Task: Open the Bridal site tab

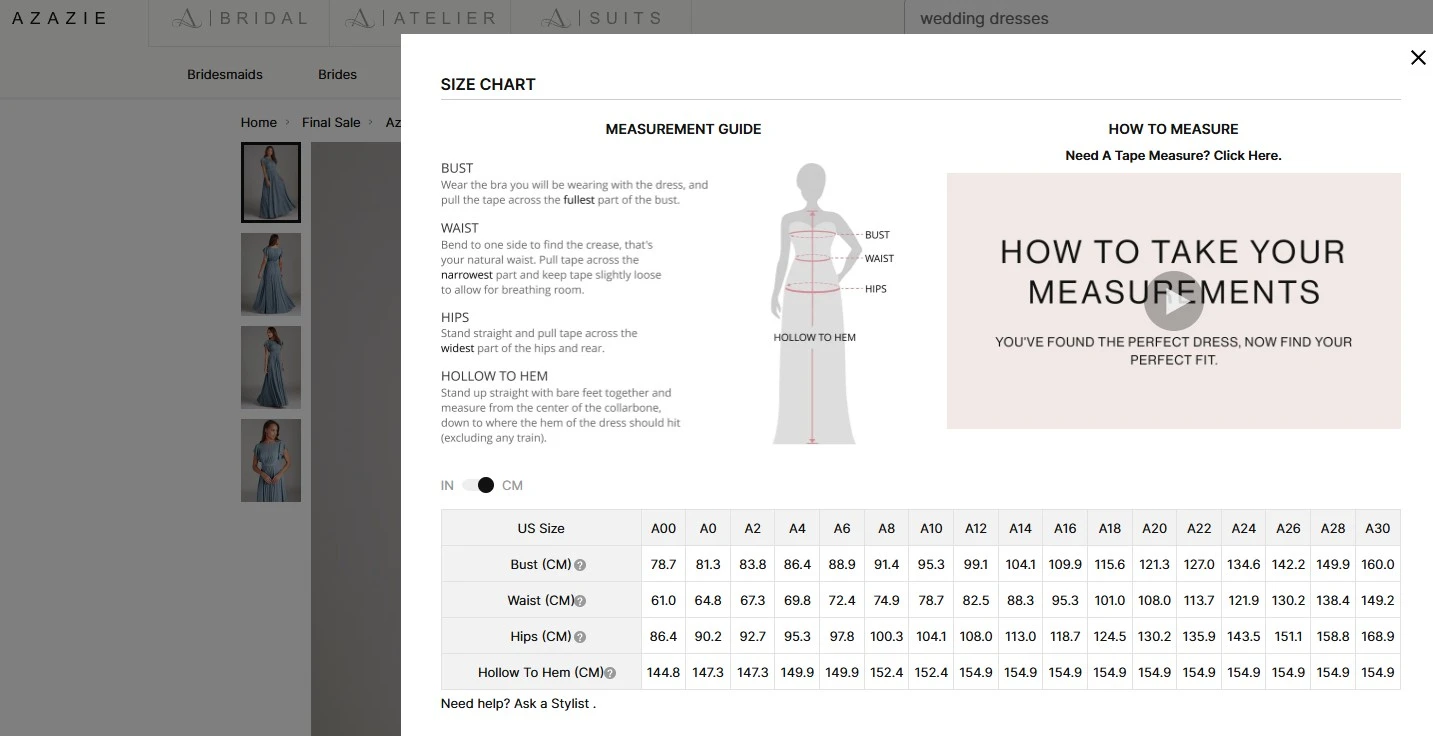Action: [240, 18]
